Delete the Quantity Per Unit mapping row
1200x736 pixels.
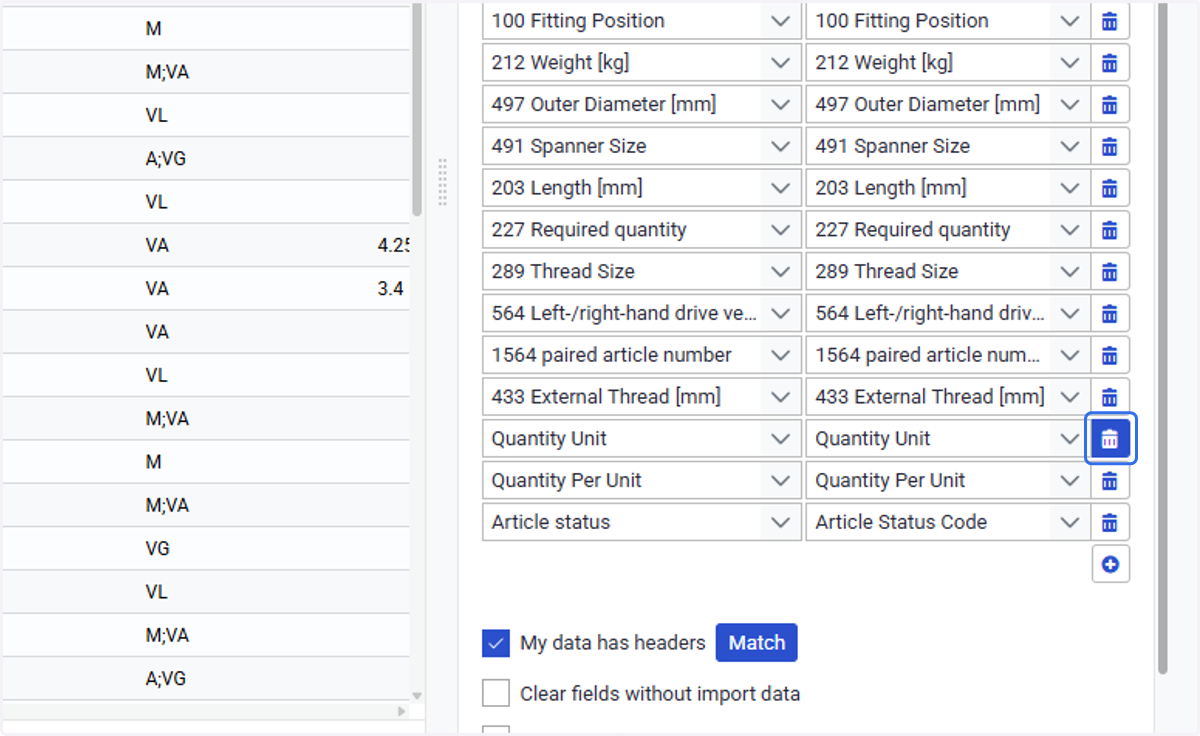pyautogui.click(x=1110, y=481)
